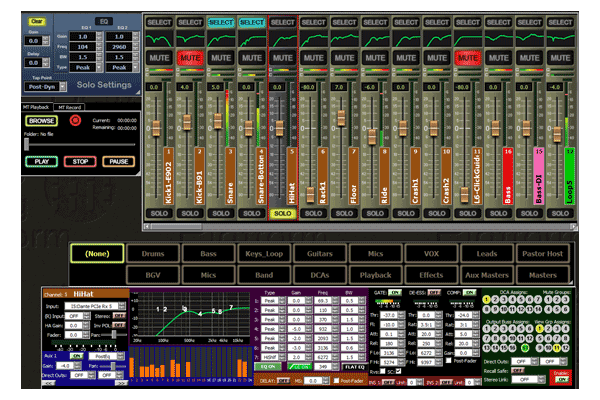This screenshot has width=600, height=400.
Task: Toggle output buss assign 13
Action: coord(486,348)
